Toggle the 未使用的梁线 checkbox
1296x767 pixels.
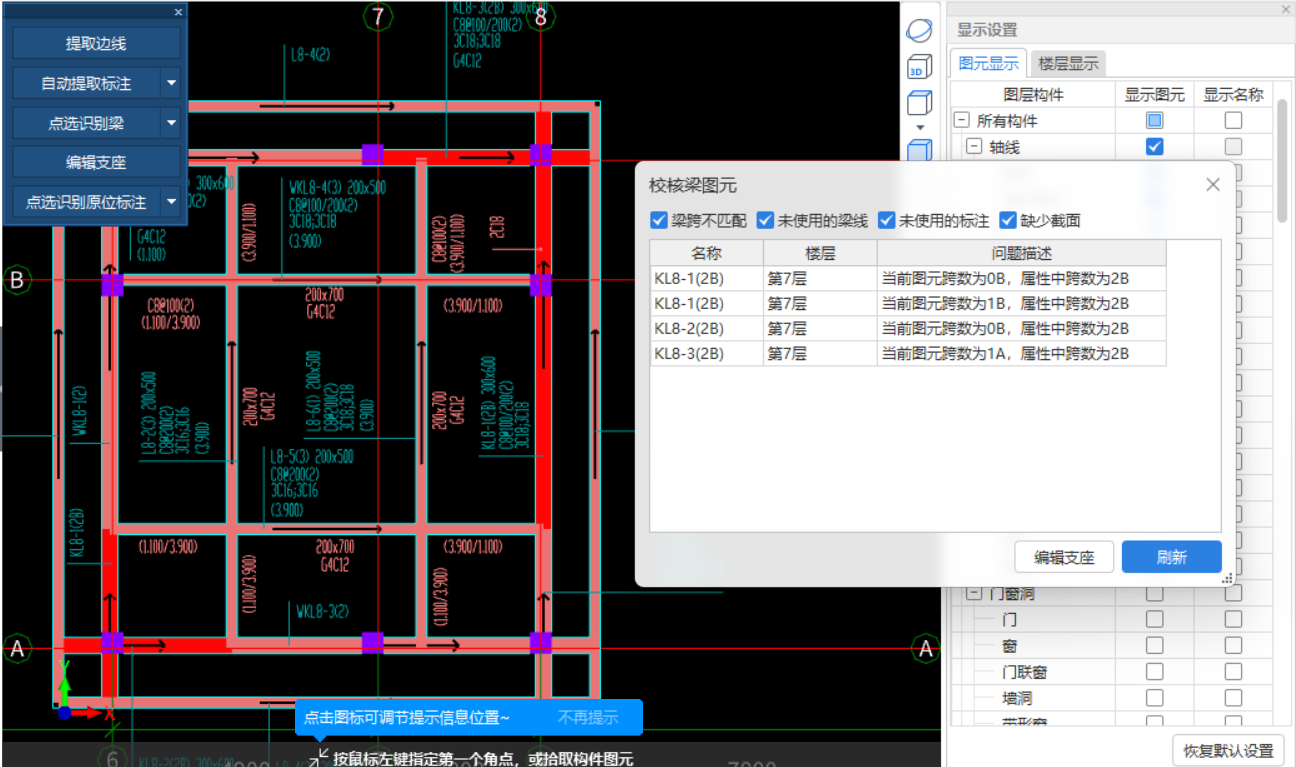(x=766, y=220)
